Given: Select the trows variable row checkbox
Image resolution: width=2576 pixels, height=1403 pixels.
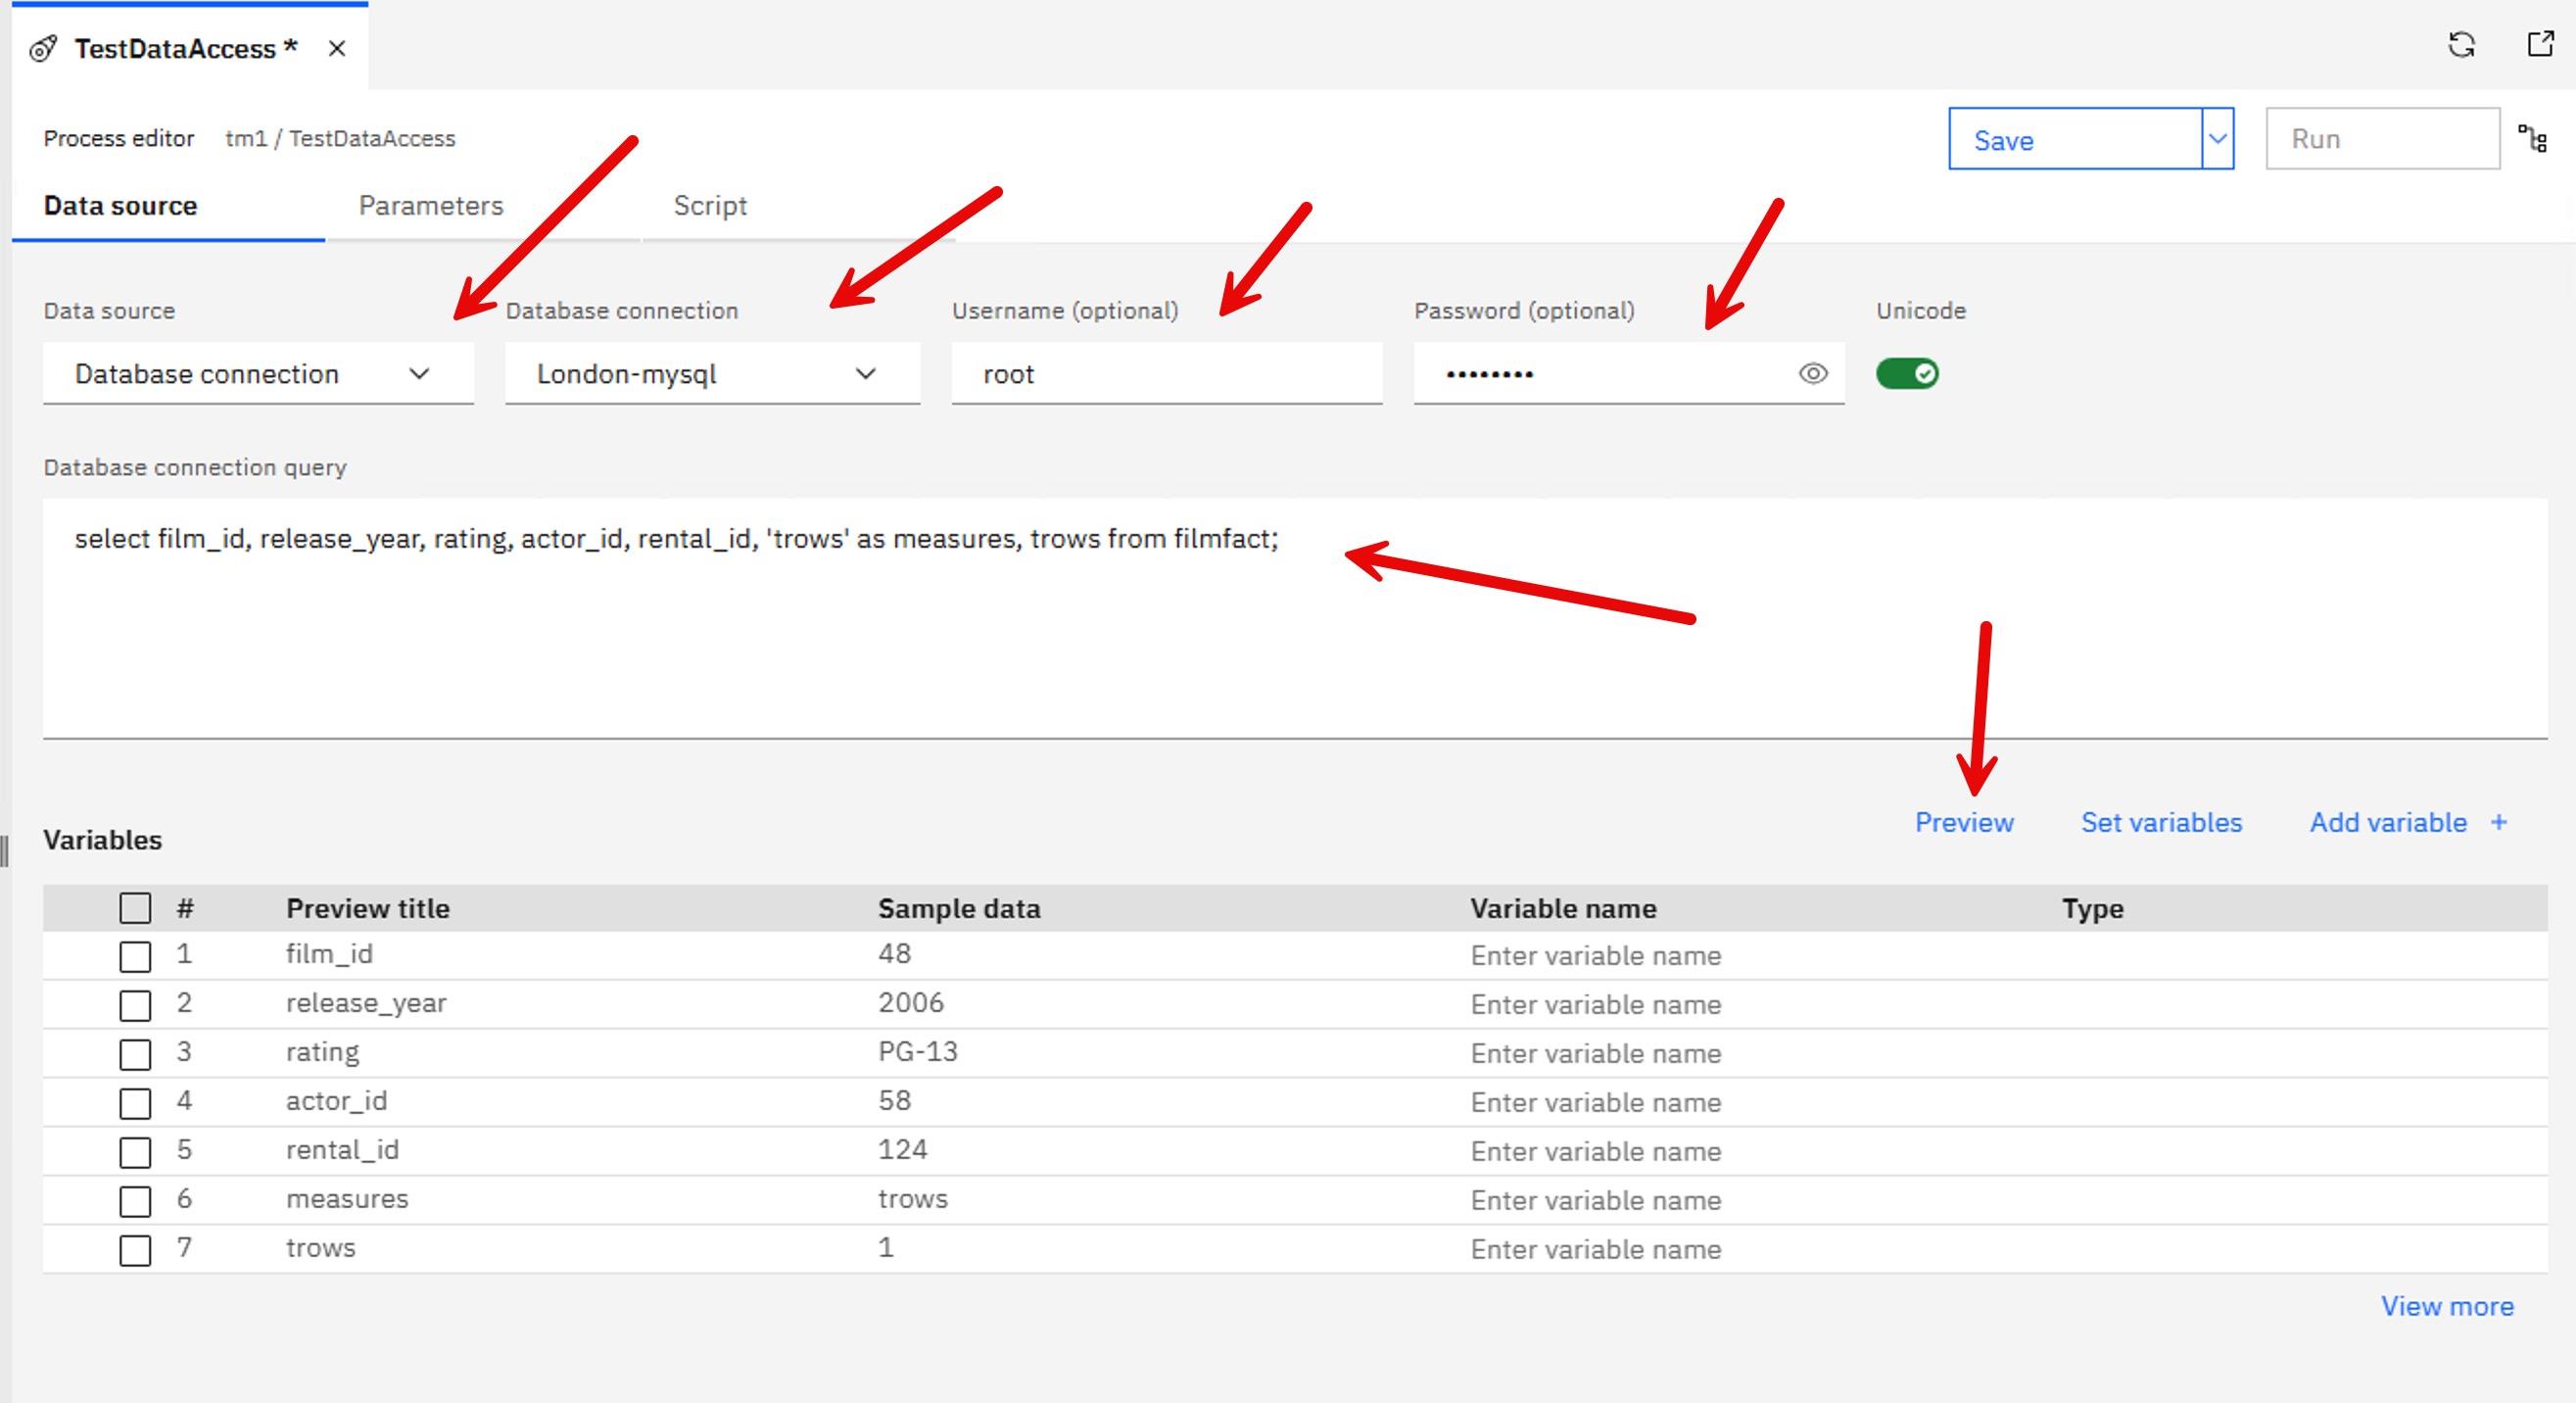Looking at the screenshot, I should click(135, 1250).
